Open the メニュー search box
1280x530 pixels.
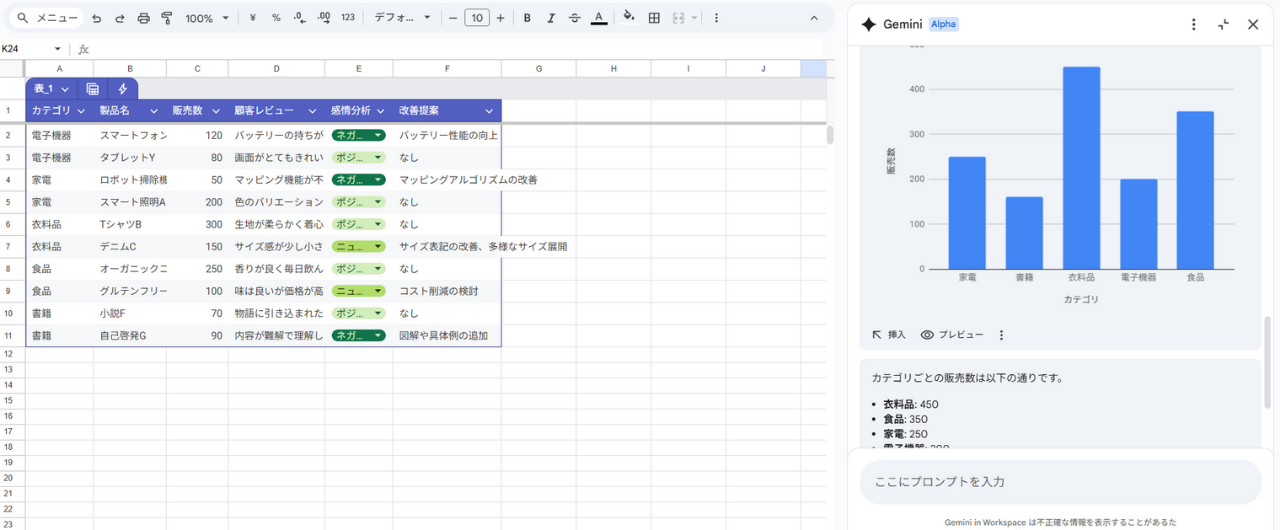pos(48,18)
